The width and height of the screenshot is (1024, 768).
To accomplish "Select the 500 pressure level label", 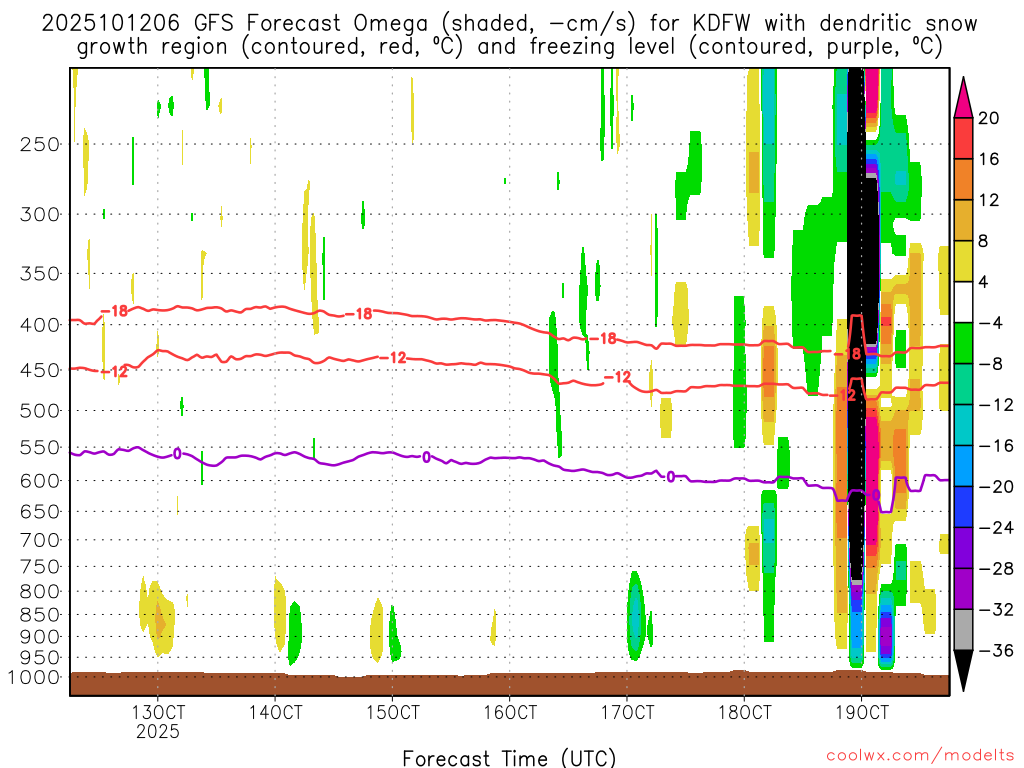I will (40, 411).
